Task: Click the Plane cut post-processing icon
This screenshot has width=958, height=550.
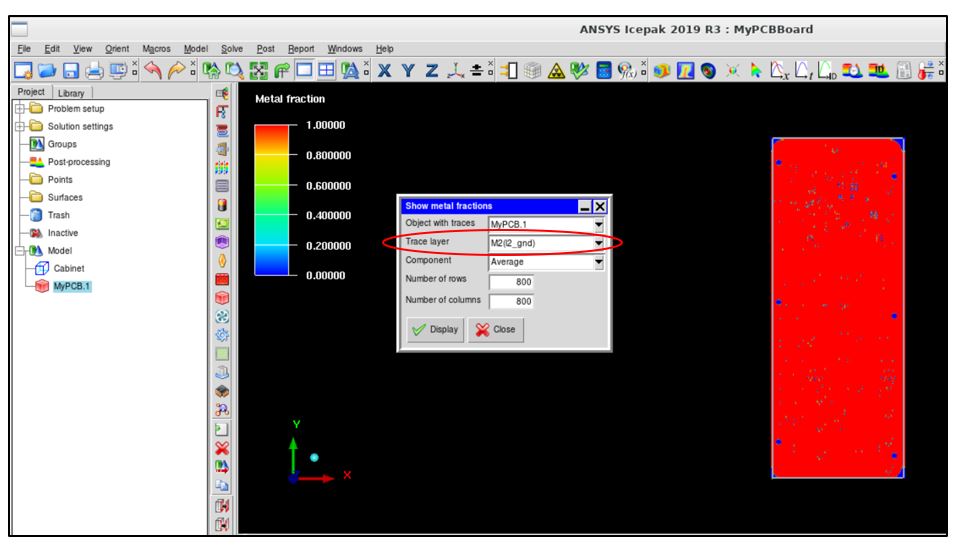Action: (686, 70)
